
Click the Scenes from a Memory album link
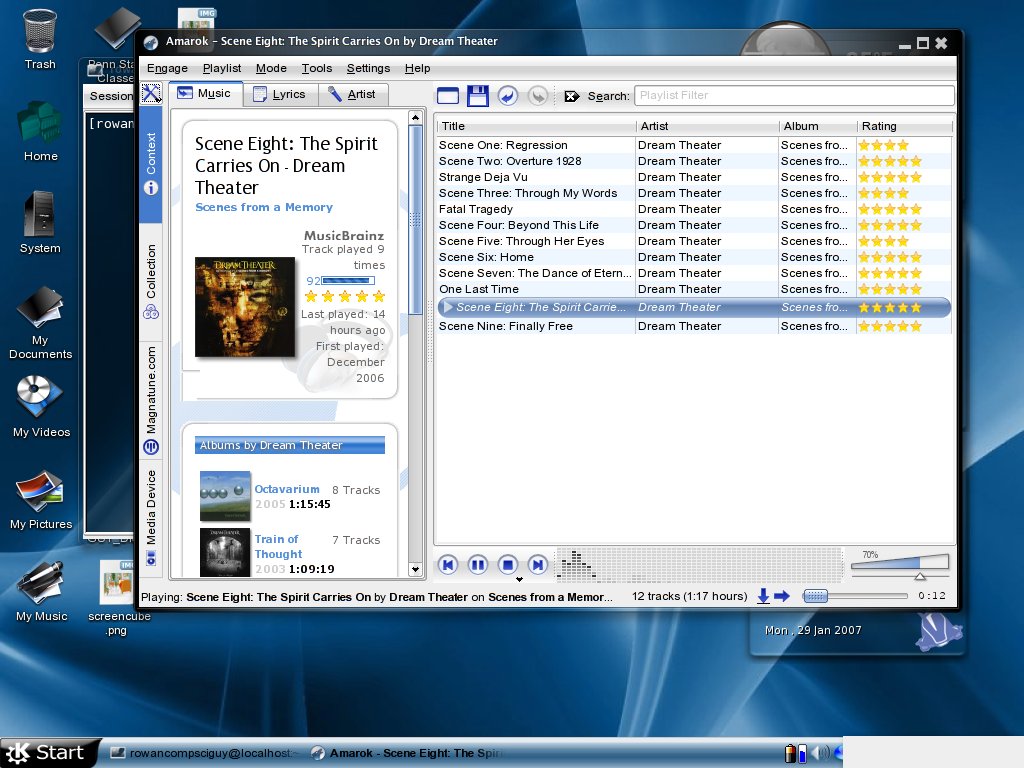tap(264, 207)
